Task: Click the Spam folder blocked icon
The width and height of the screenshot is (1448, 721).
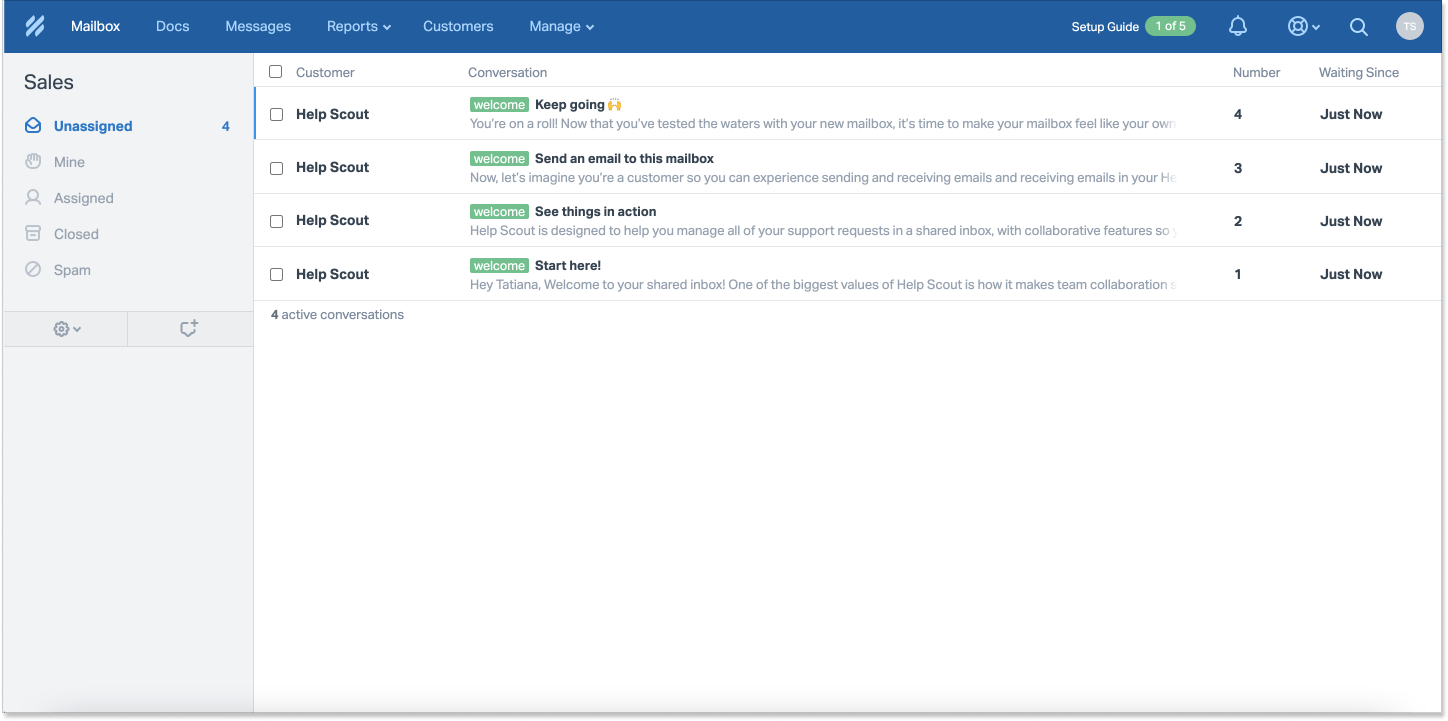Action: point(33,269)
